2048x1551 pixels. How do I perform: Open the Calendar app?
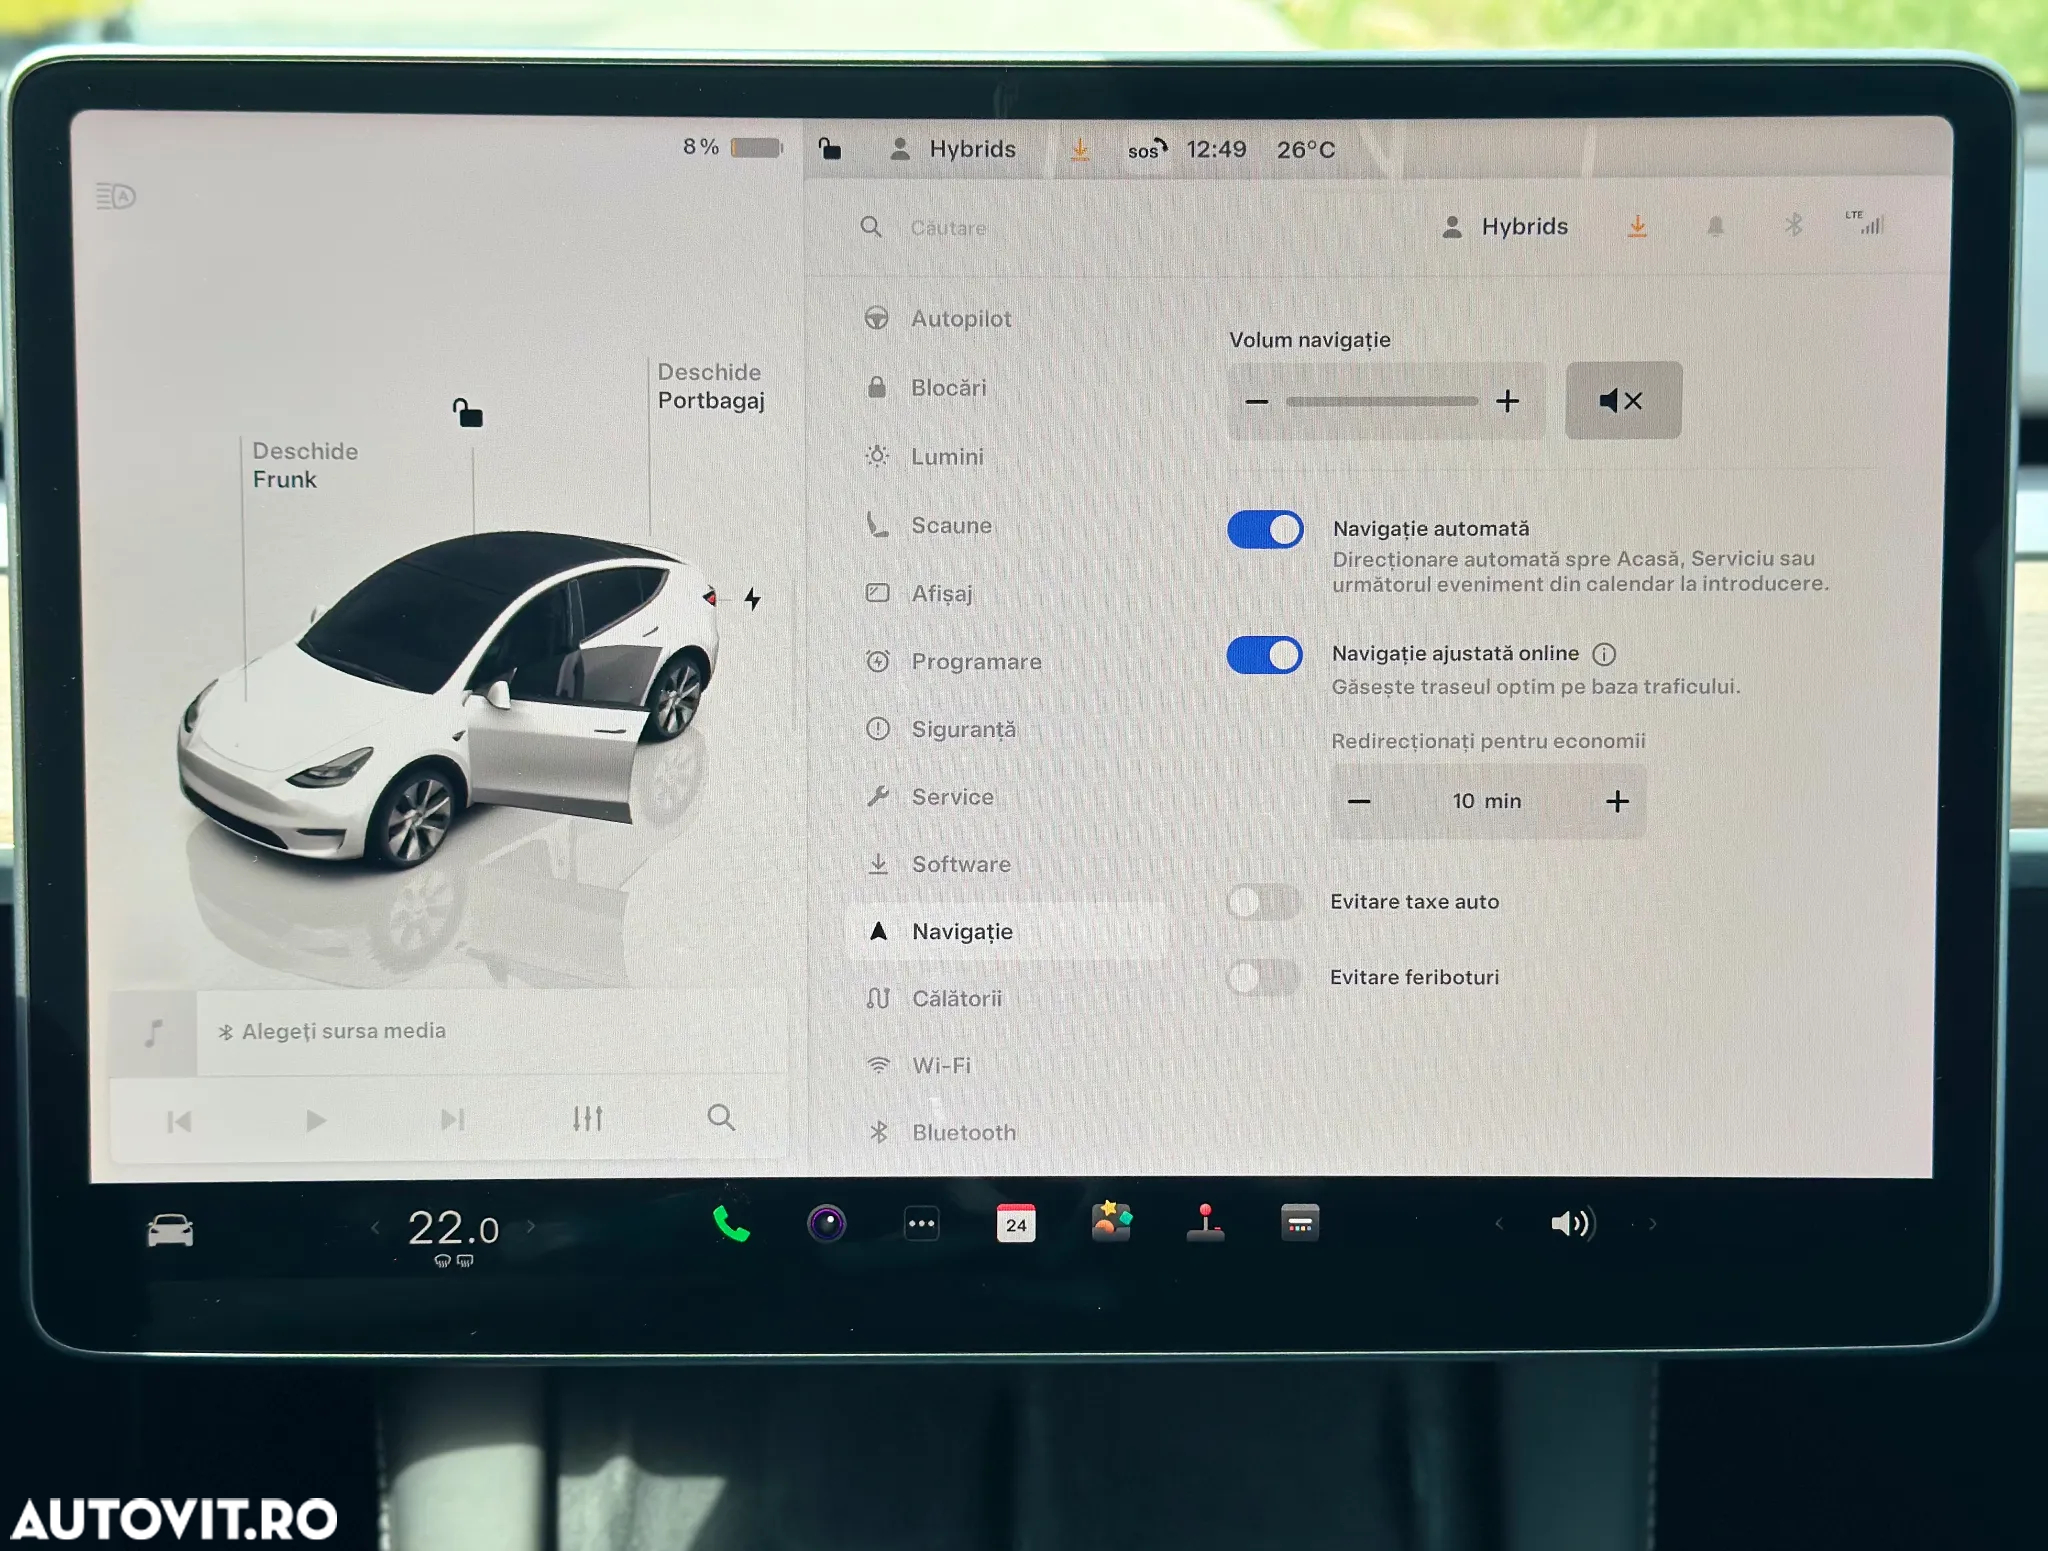(1016, 1223)
